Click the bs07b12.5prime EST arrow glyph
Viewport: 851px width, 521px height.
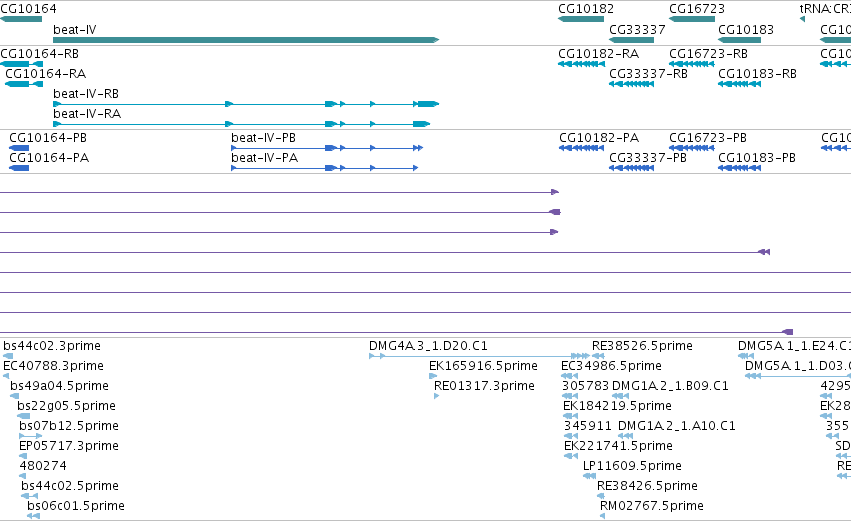[30, 436]
